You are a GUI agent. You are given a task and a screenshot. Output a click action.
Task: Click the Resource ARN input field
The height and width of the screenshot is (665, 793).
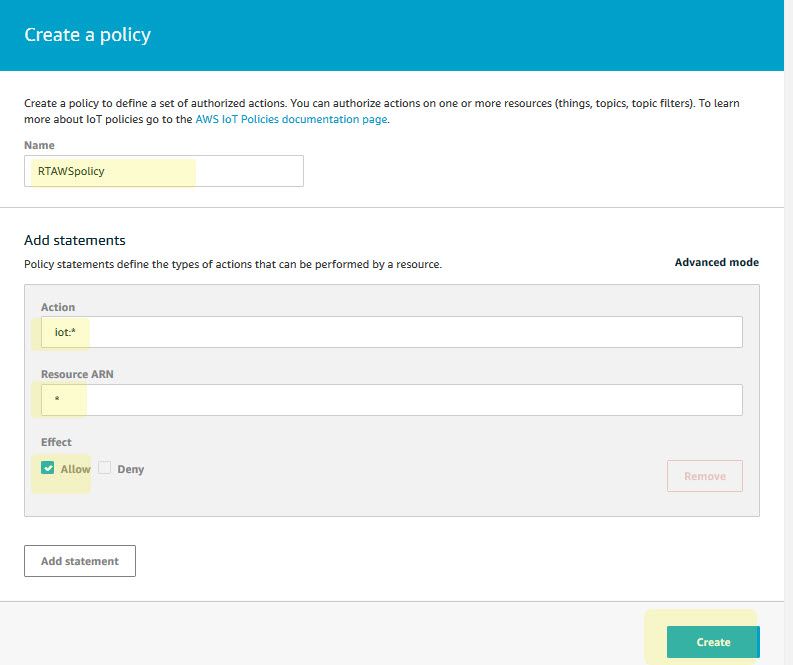pyautogui.click(x=391, y=400)
